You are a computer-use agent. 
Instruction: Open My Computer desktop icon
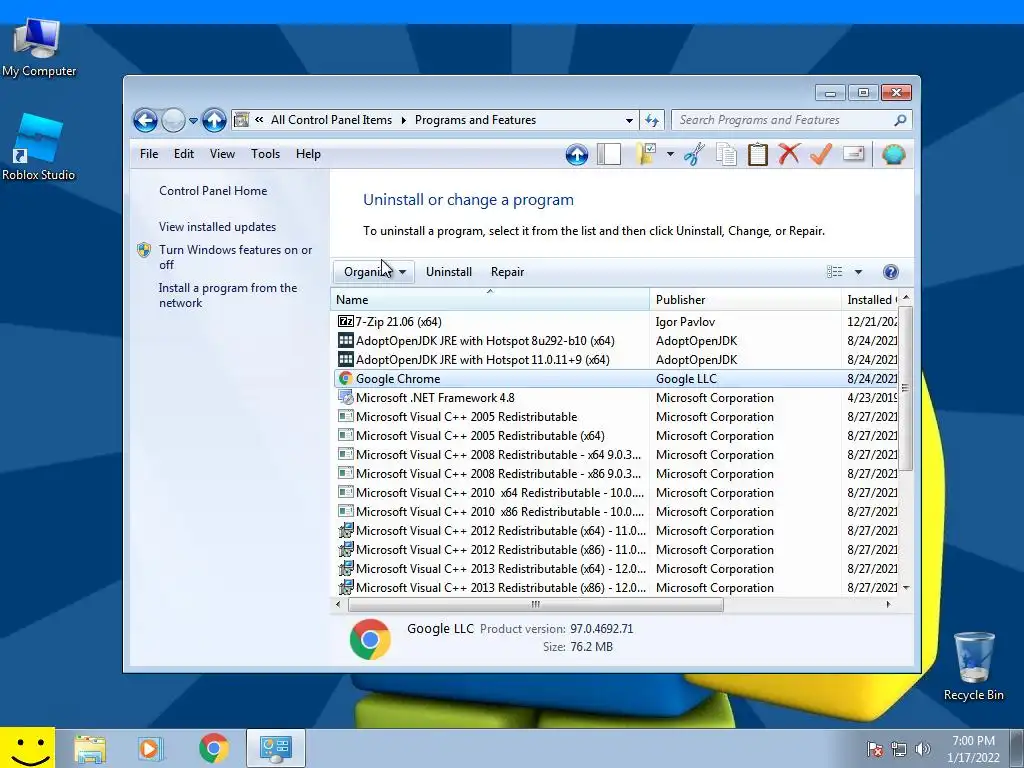pyautogui.click(x=39, y=47)
